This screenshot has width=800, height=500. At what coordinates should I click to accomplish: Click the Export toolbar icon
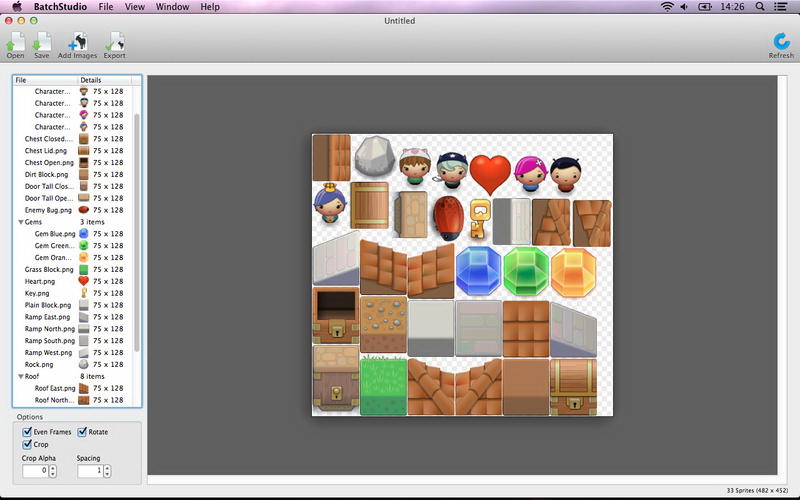(114, 42)
